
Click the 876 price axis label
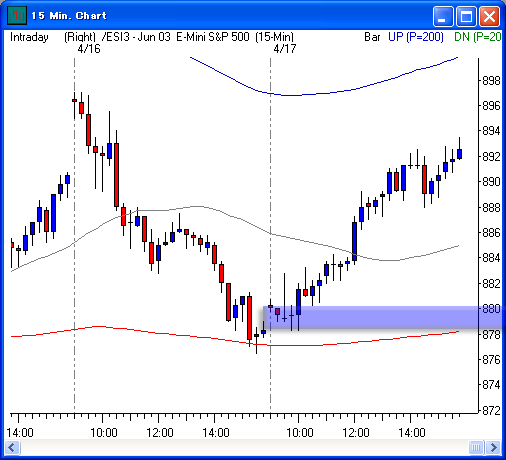pyautogui.click(x=491, y=360)
